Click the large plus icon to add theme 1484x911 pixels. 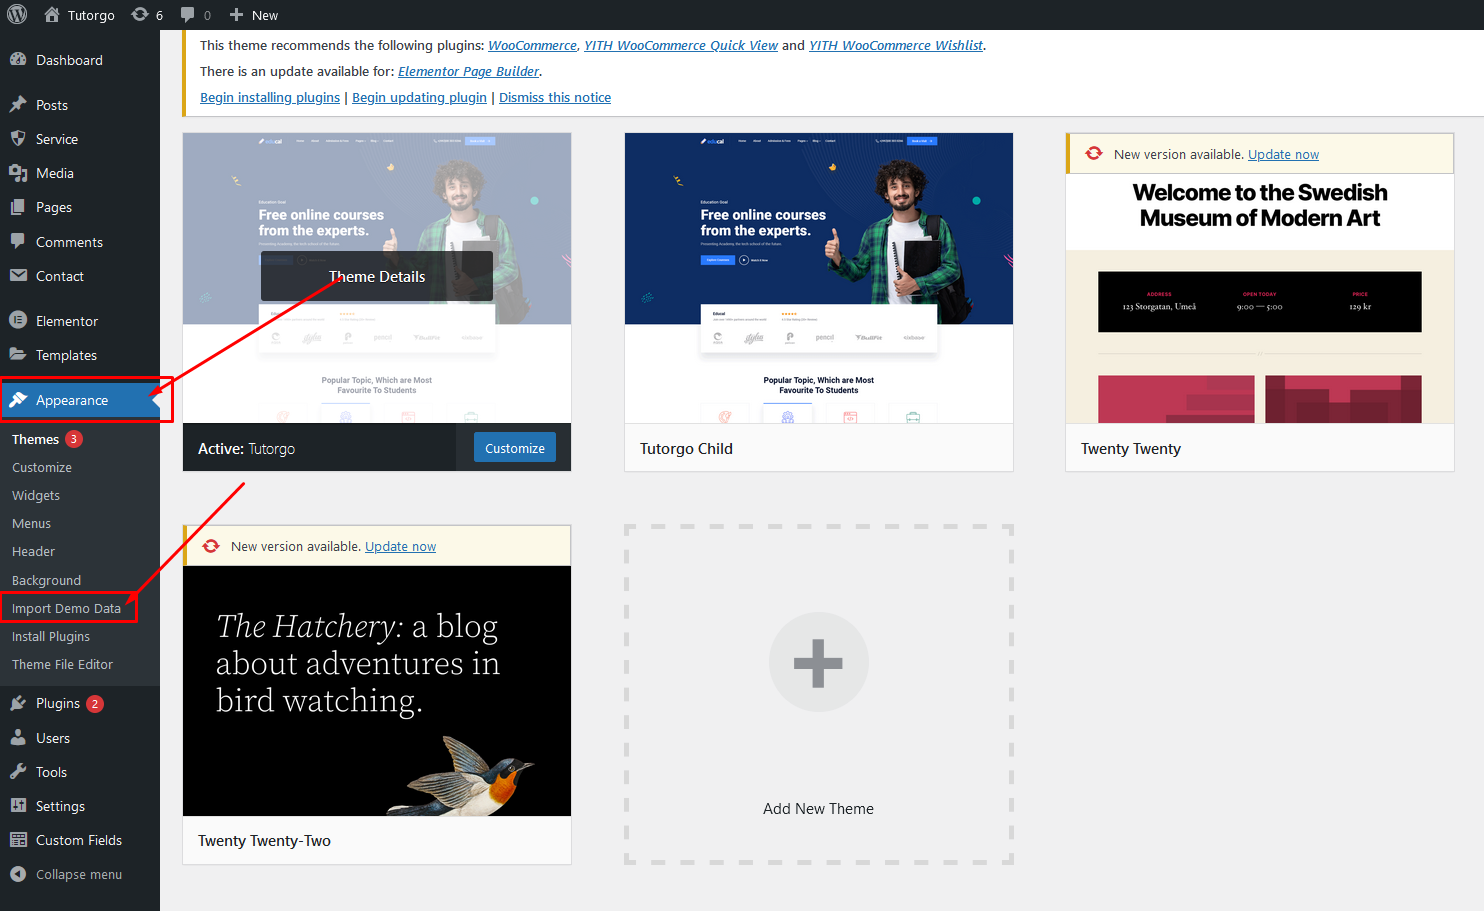(x=818, y=662)
